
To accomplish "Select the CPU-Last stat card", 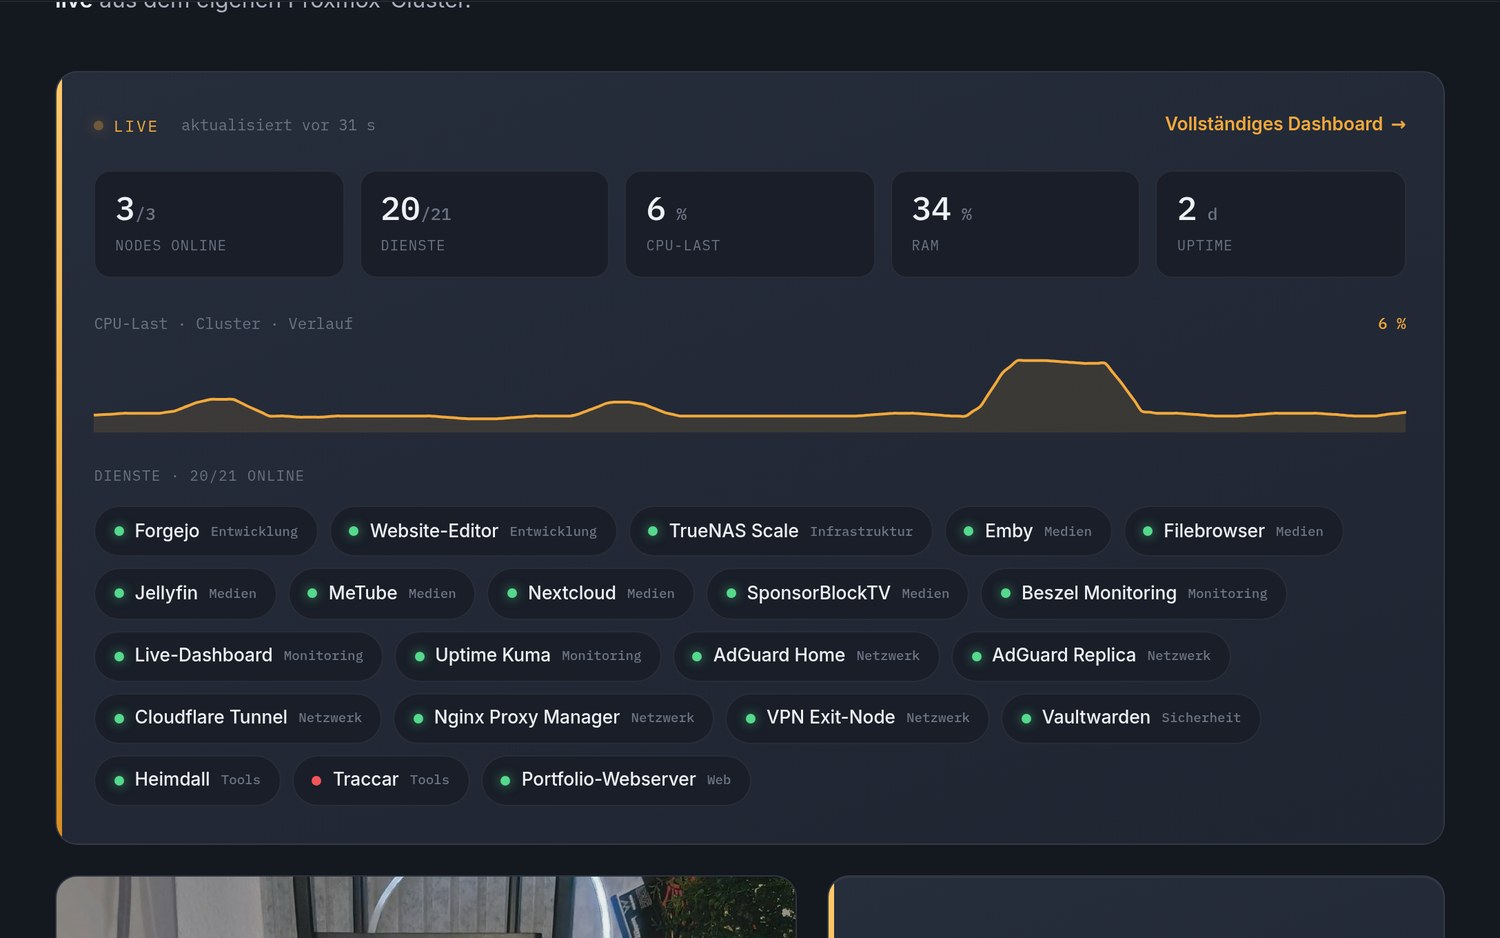I will tap(750, 224).
